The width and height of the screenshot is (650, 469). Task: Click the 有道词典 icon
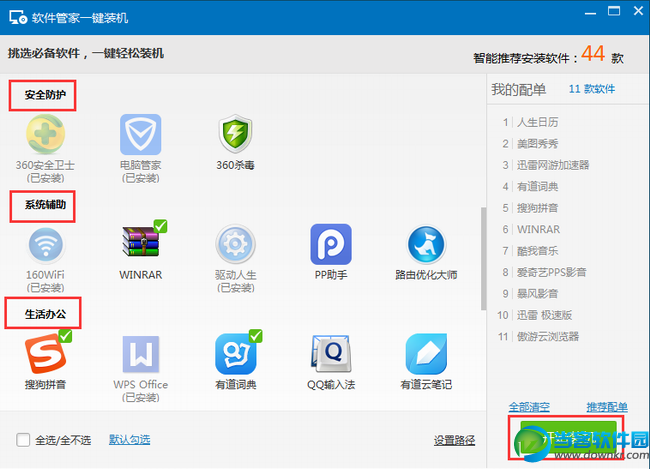pos(235,354)
